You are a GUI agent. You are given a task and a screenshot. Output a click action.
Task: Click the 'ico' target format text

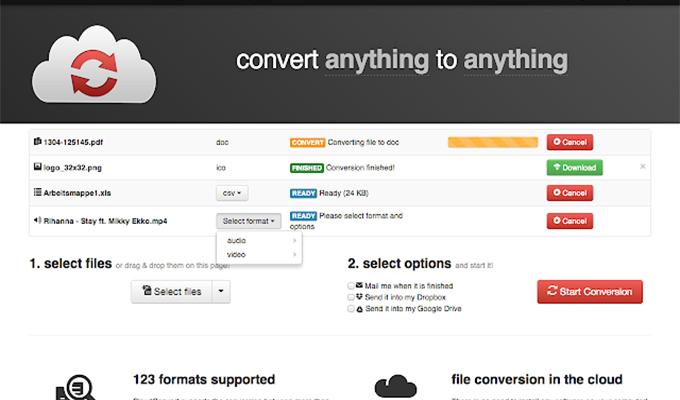click(221, 168)
